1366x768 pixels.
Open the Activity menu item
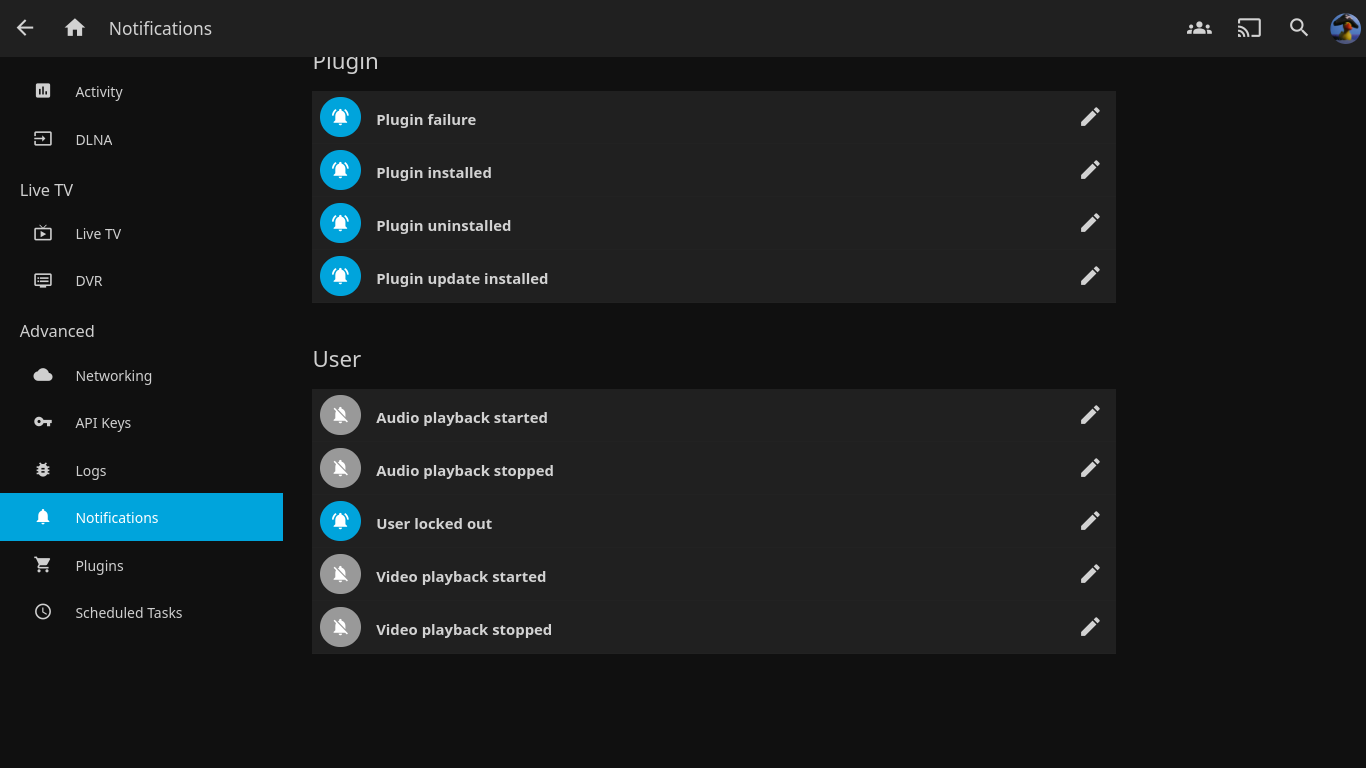(99, 92)
